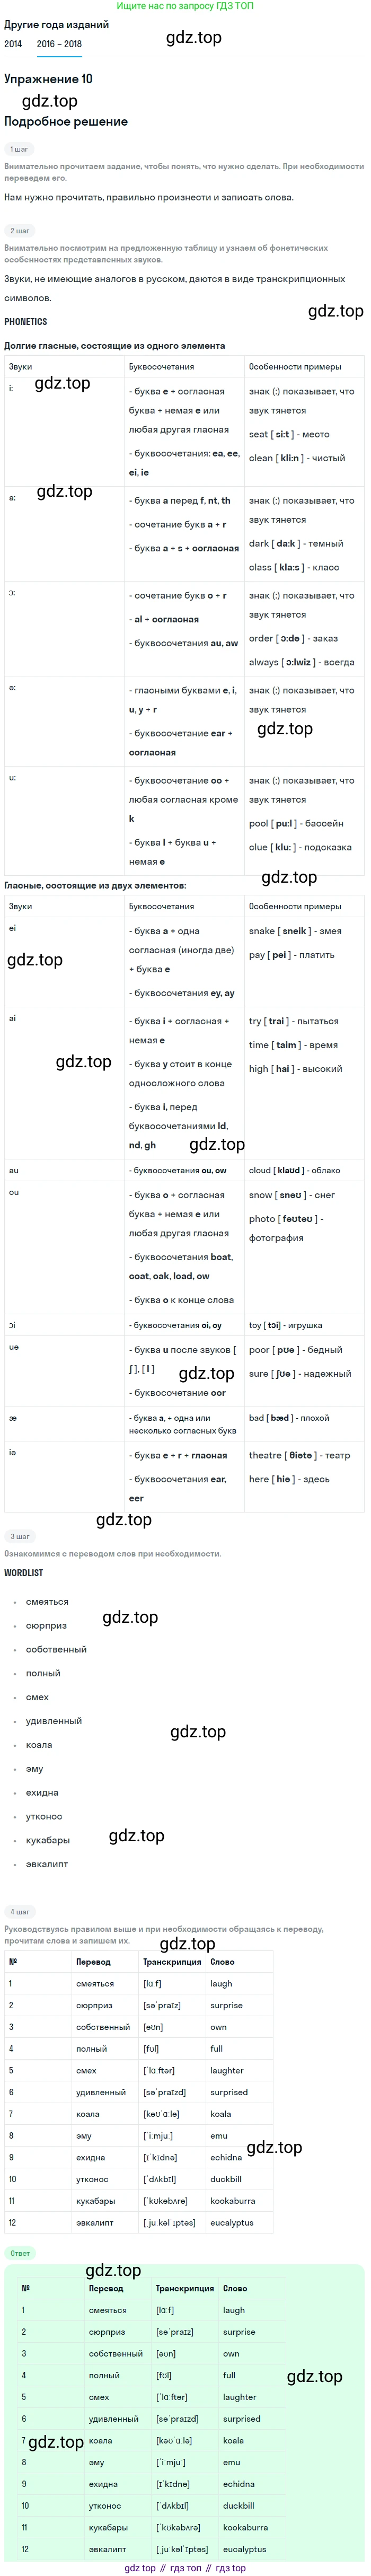
Task: Click the 'эвкалипт' item in the word list
Action: coord(47,1864)
